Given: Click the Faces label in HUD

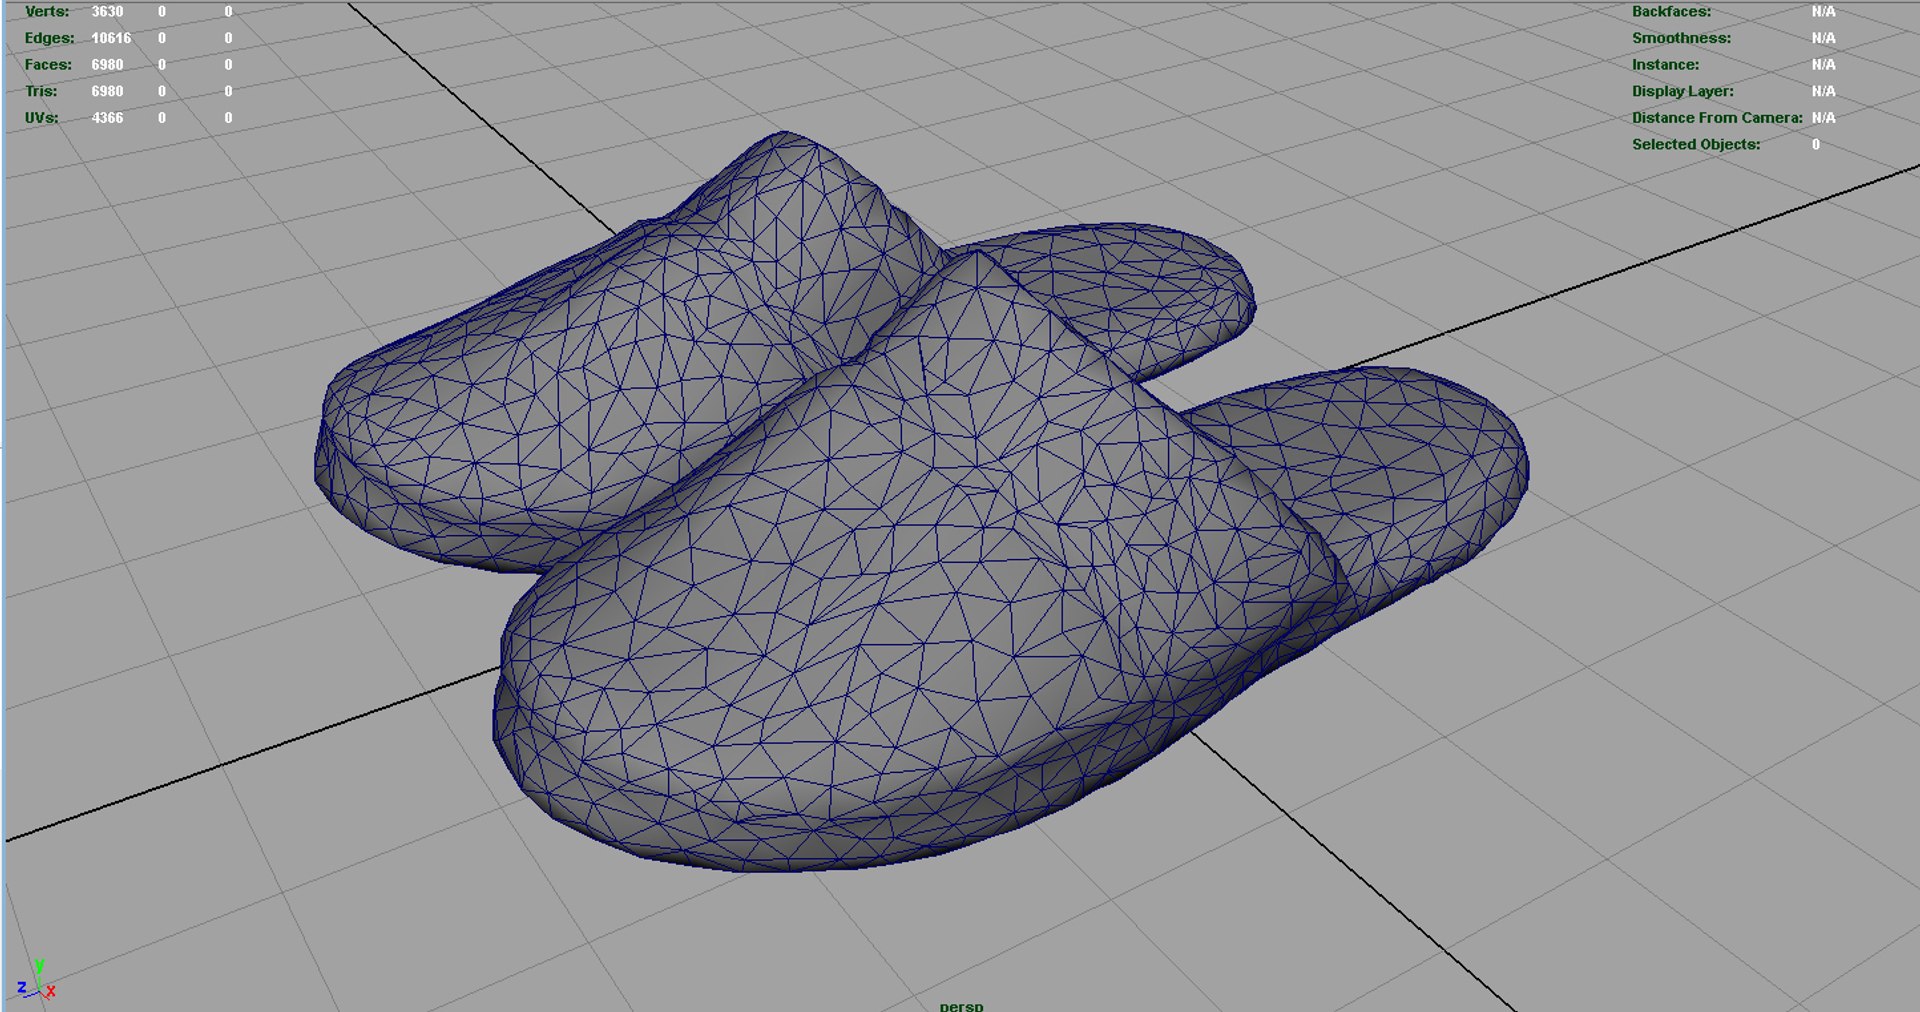Looking at the screenshot, I should point(48,65).
